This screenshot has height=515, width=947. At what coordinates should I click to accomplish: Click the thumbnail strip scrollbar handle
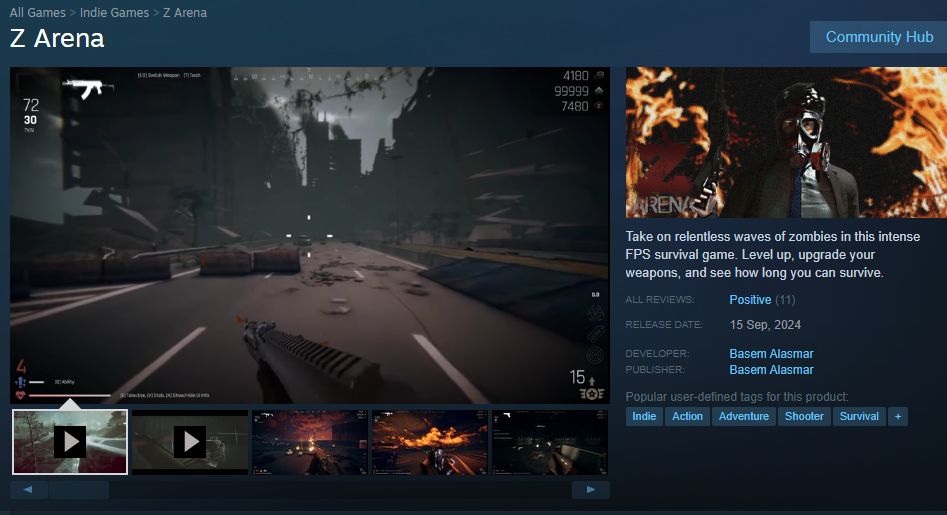(x=79, y=490)
